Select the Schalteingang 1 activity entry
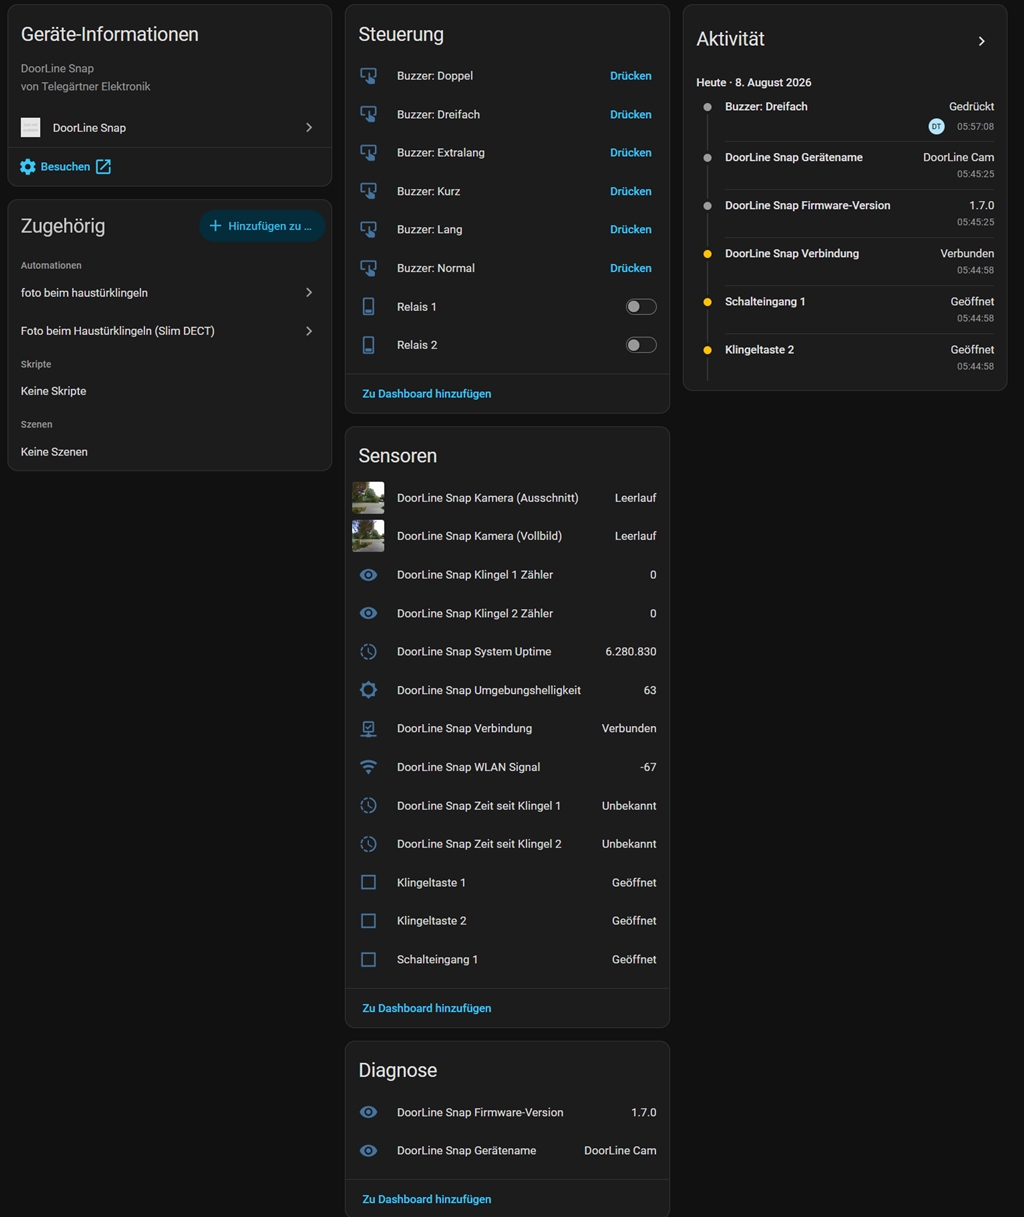The image size is (1024, 1217). (x=845, y=309)
